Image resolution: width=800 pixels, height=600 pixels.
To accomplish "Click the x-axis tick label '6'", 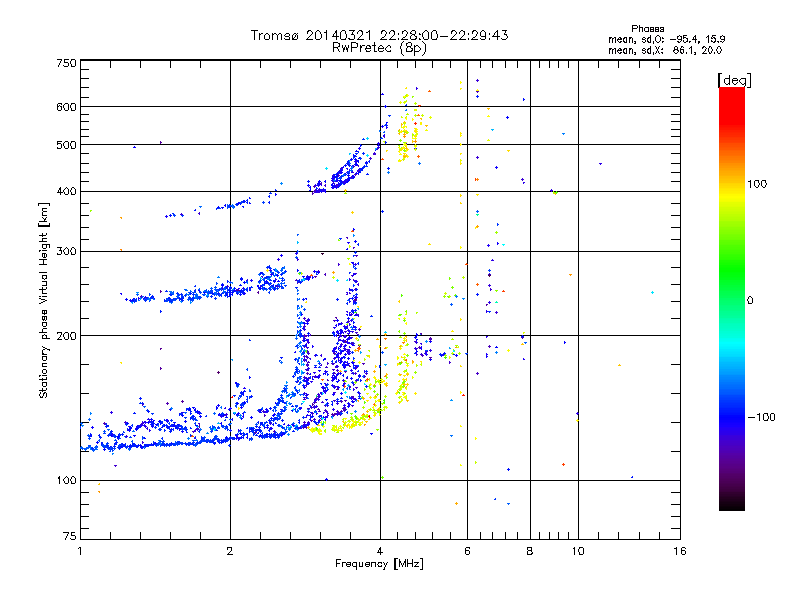I will coord(467,551).
